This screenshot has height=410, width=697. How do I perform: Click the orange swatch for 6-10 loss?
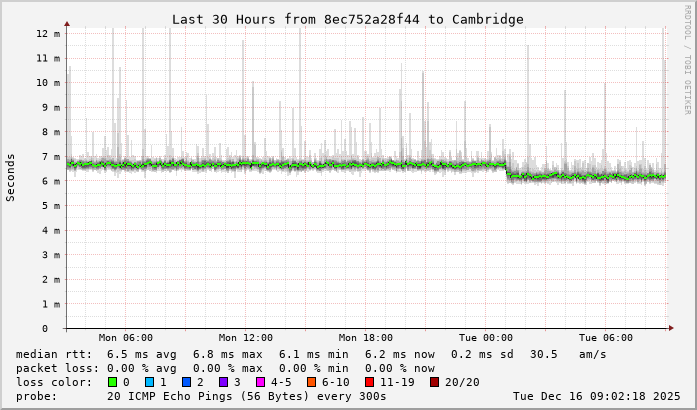[x=311, y=382]
